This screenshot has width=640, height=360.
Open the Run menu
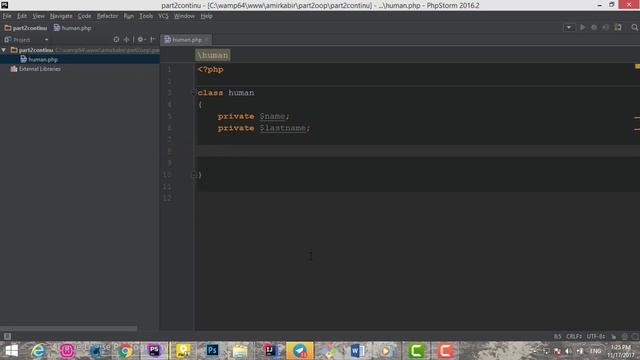(x=129, y=16)
